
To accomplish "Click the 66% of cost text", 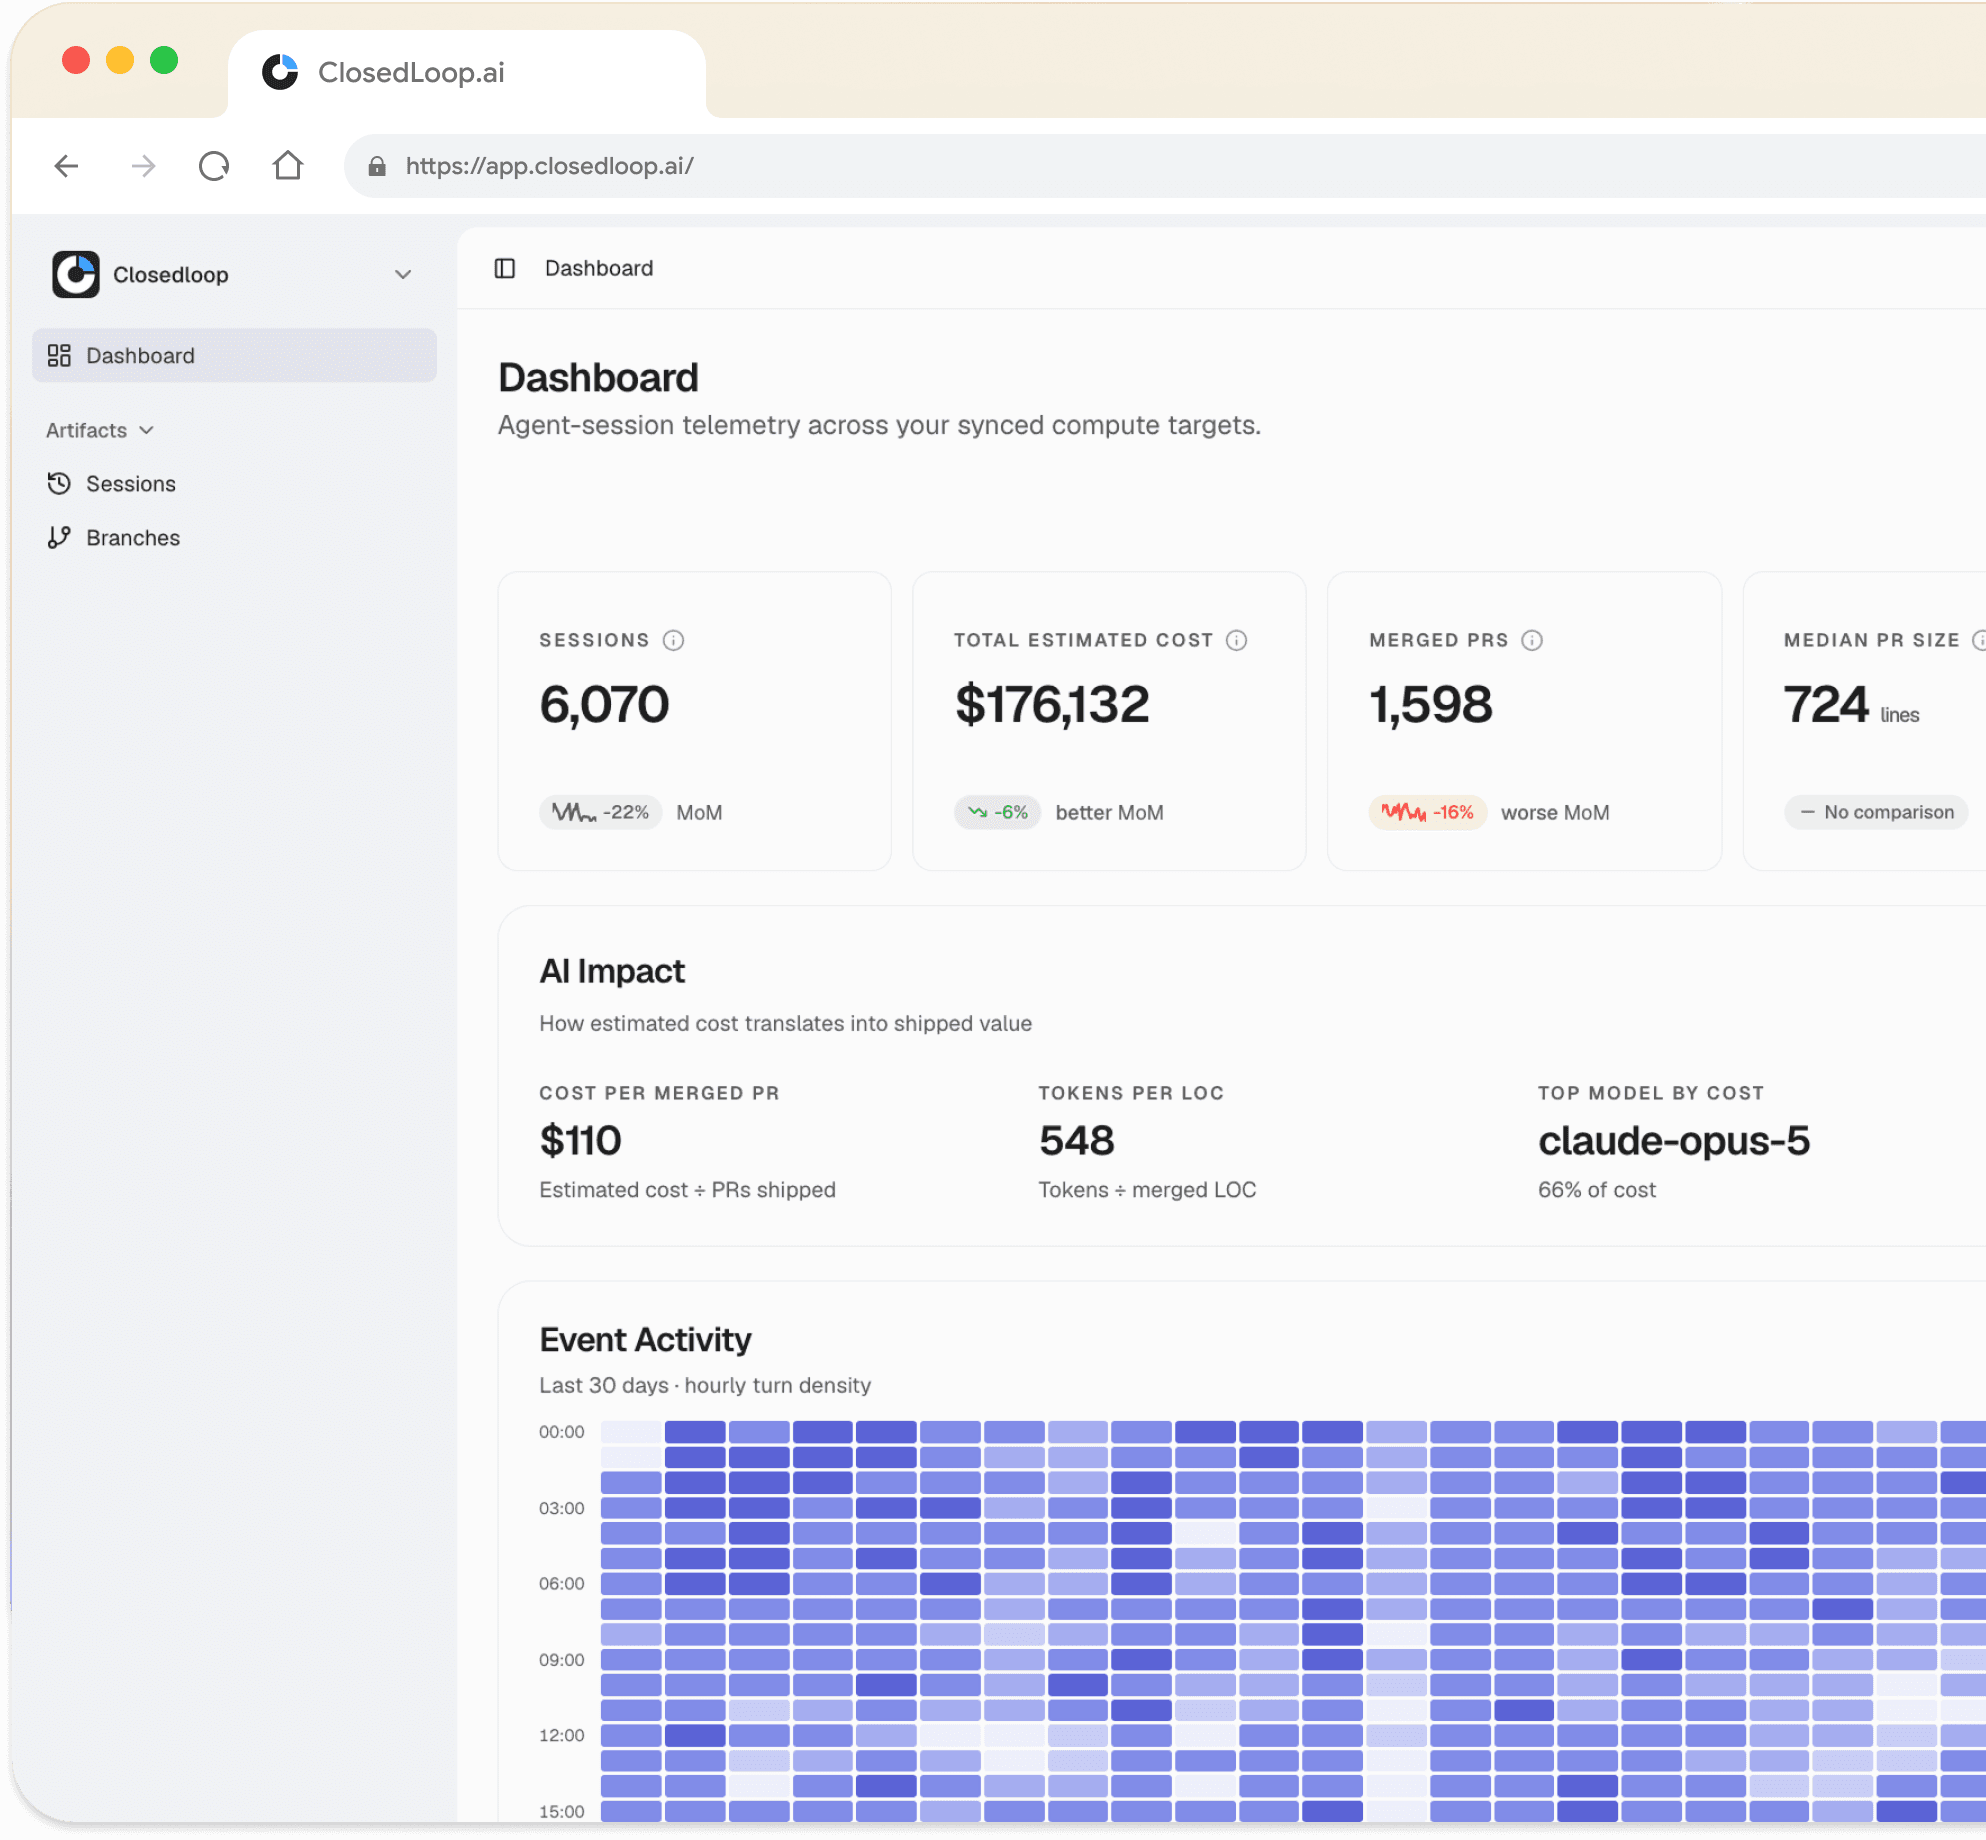I will (x=1597, y=1190).
